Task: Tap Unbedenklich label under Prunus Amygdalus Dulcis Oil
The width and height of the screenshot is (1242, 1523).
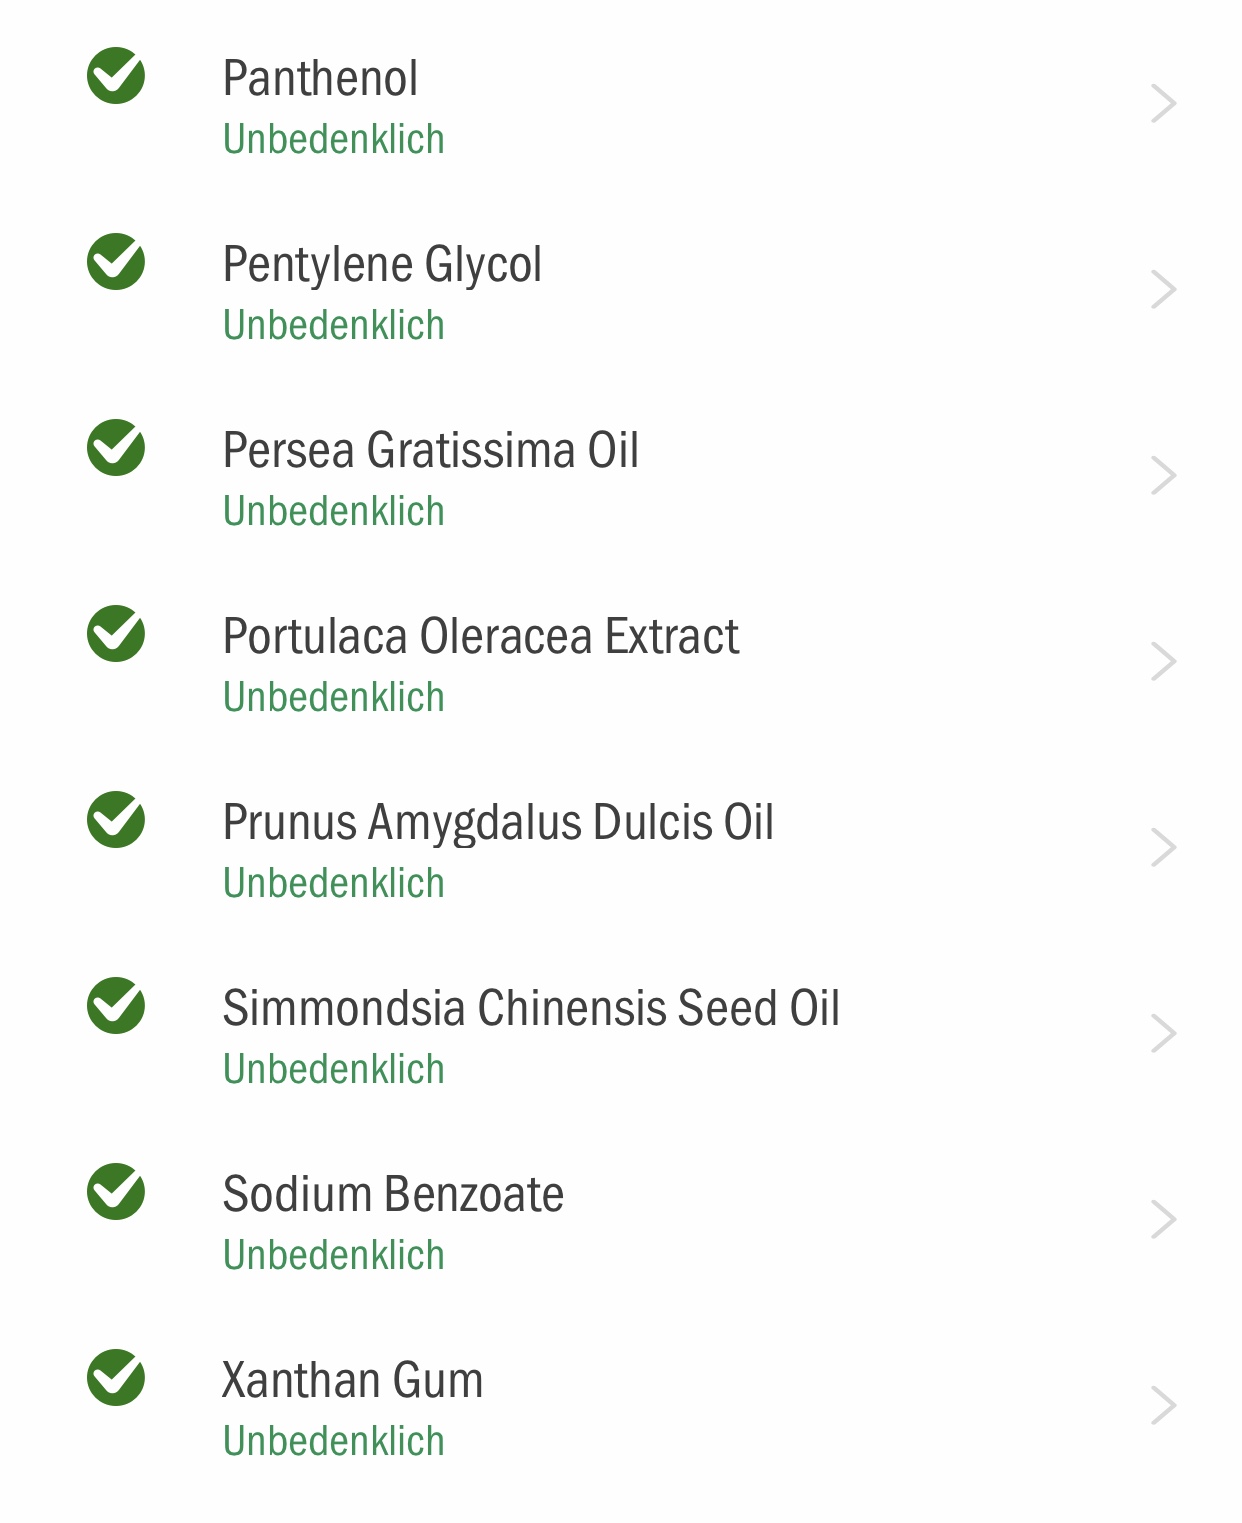Action: click(x=334, y=883)
